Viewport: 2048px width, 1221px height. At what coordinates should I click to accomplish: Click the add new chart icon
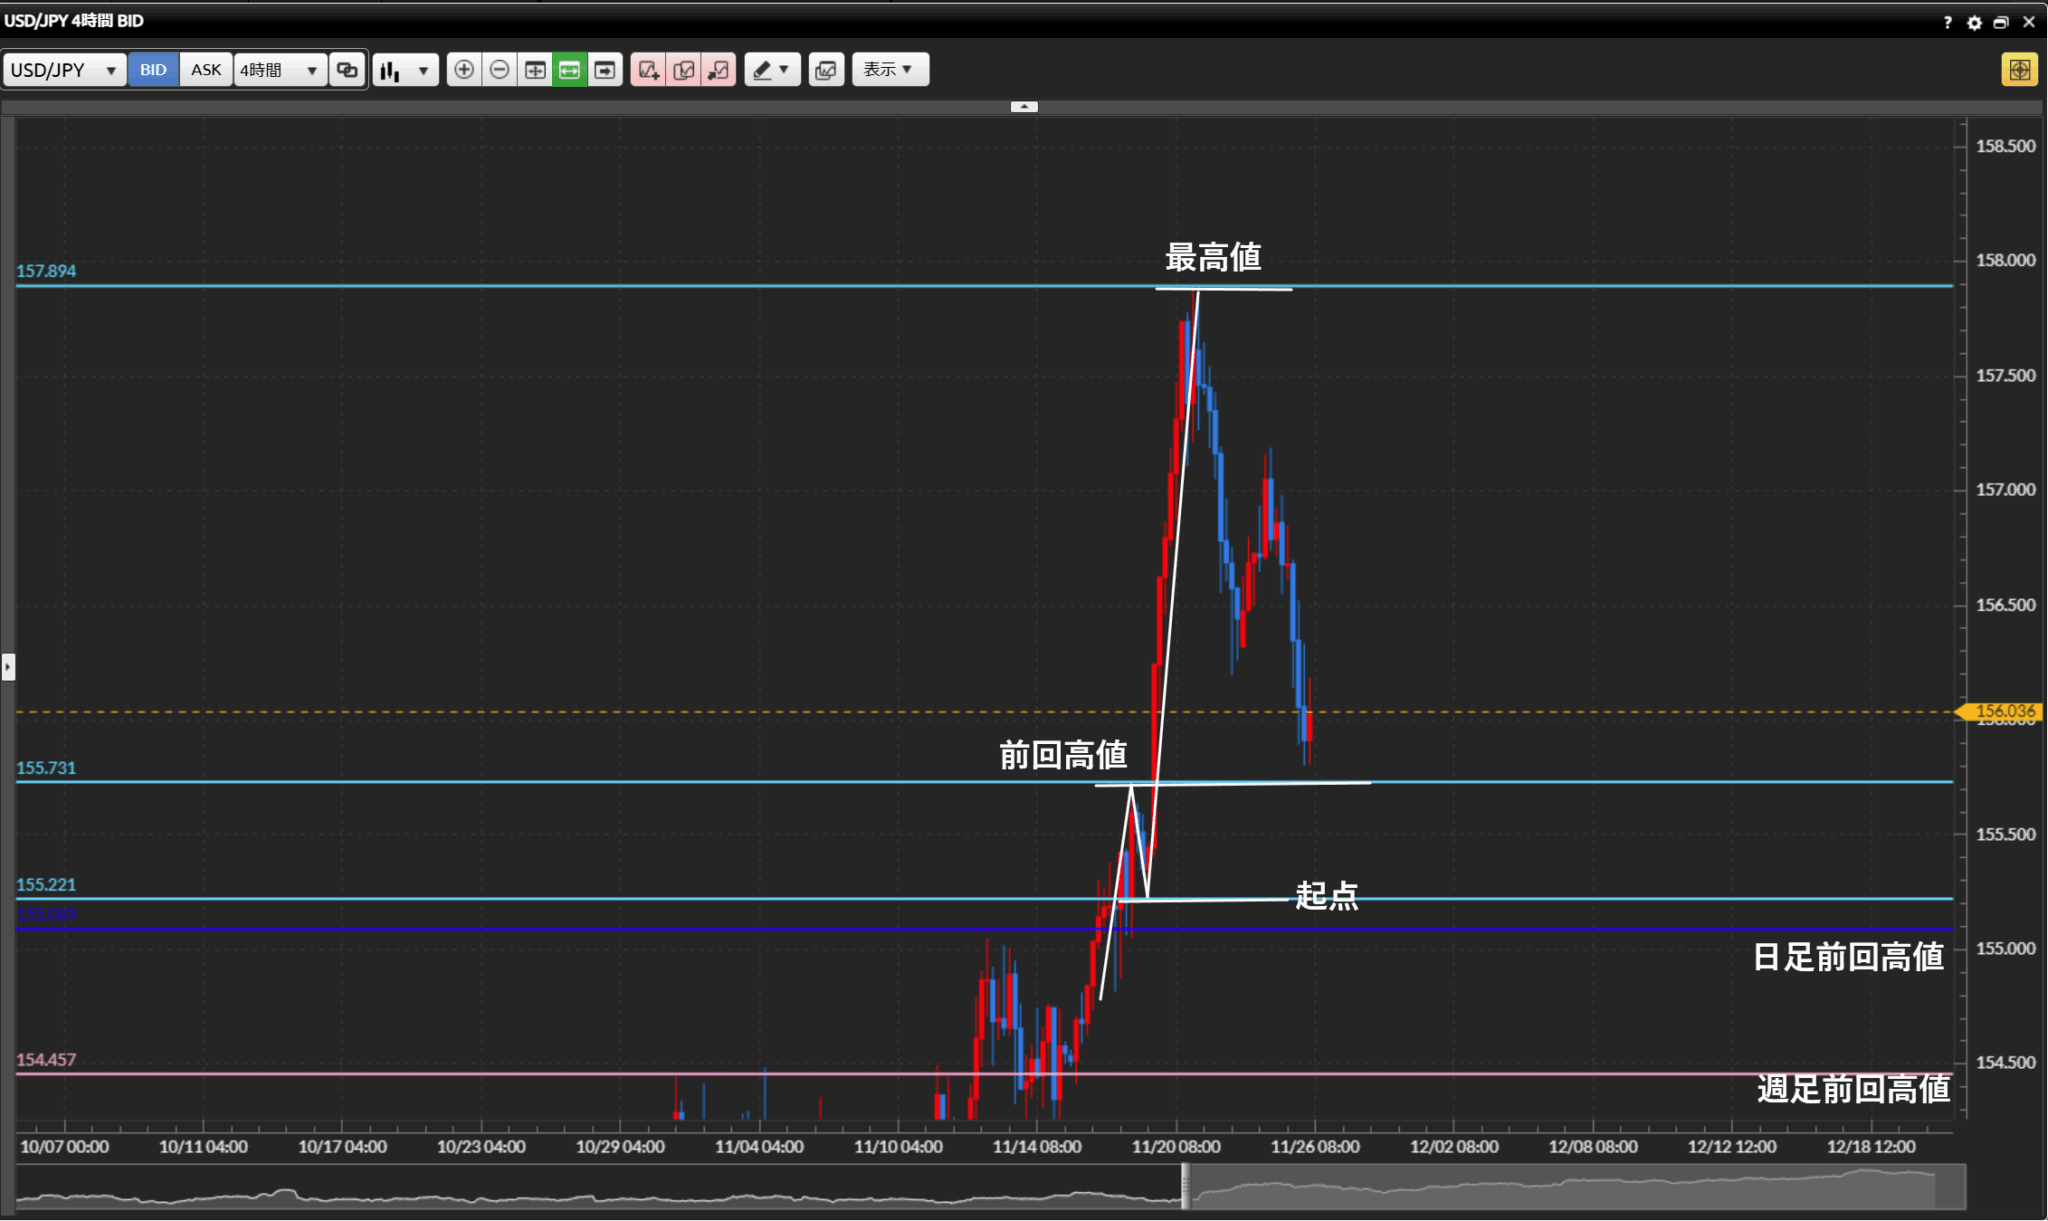(x=648, y=70)
